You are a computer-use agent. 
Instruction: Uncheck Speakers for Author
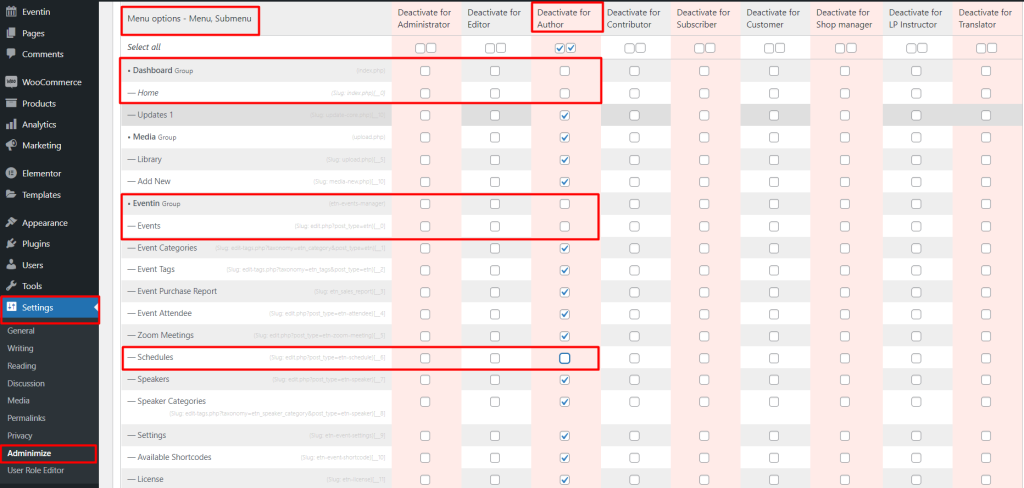click(565, 380)
